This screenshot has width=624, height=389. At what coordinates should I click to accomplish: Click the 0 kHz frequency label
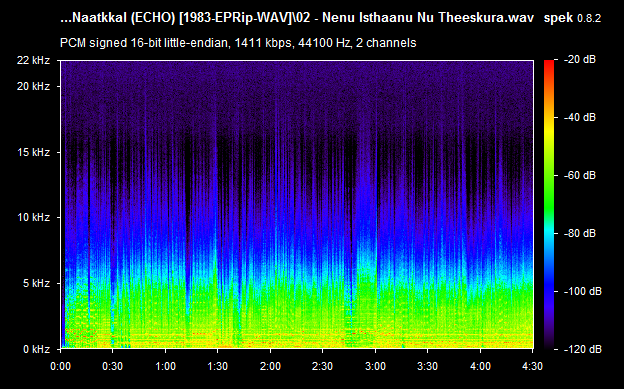(x=36, y=349)
